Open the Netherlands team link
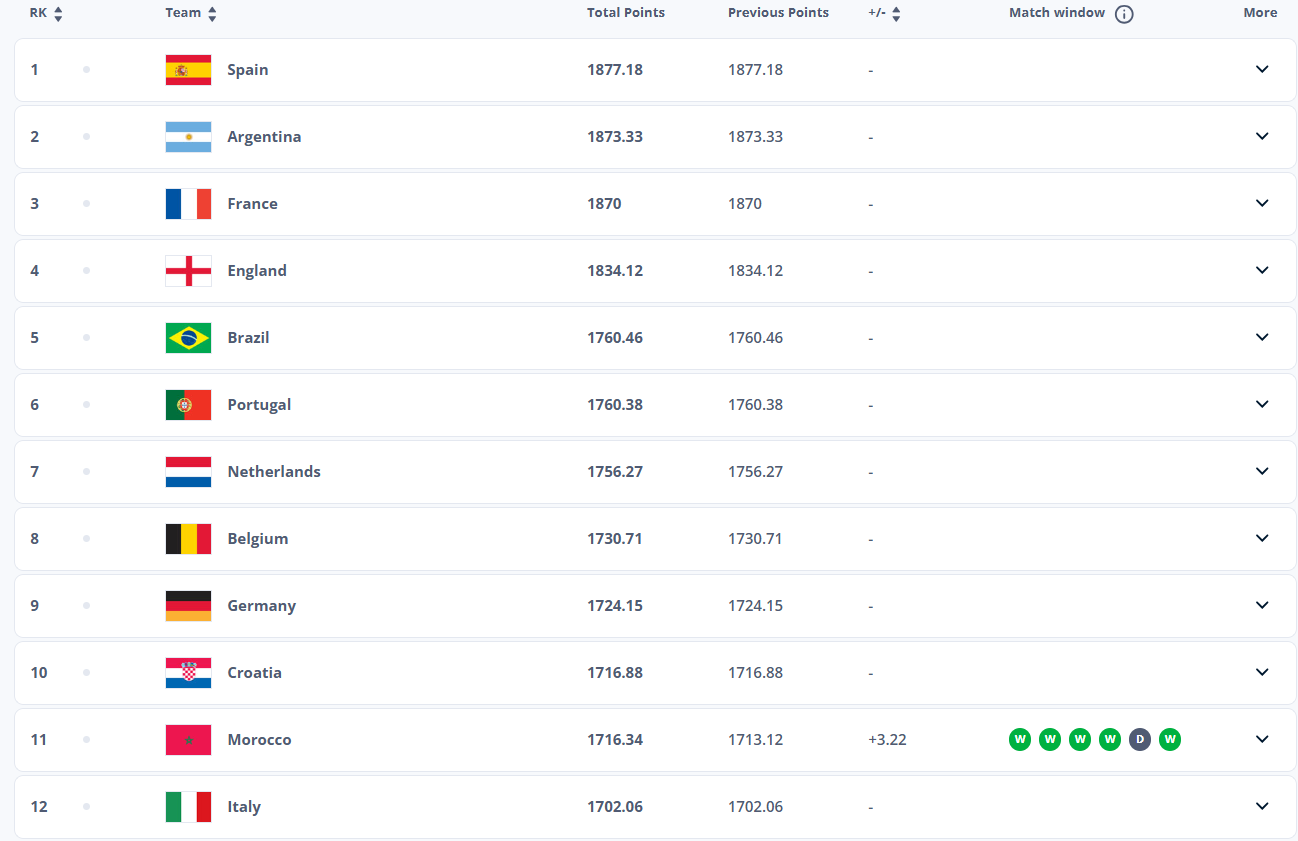Image resolution: width=1298 pixels, height=841 pixels. pyautogui.click(x=274, y=472)
